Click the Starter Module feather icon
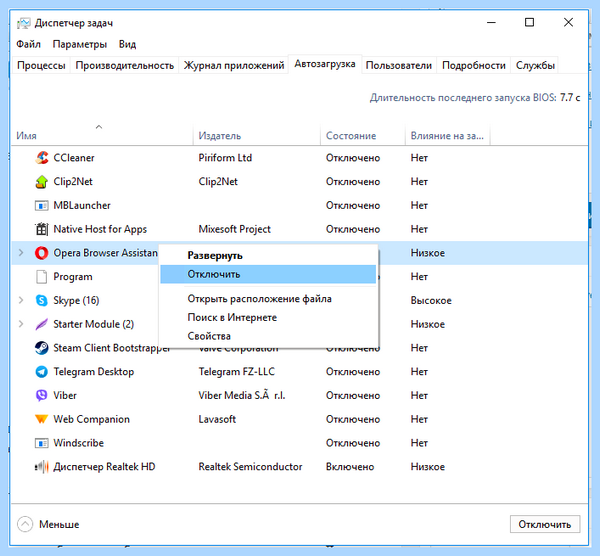 pyautogui.click(x=42, y=324)
